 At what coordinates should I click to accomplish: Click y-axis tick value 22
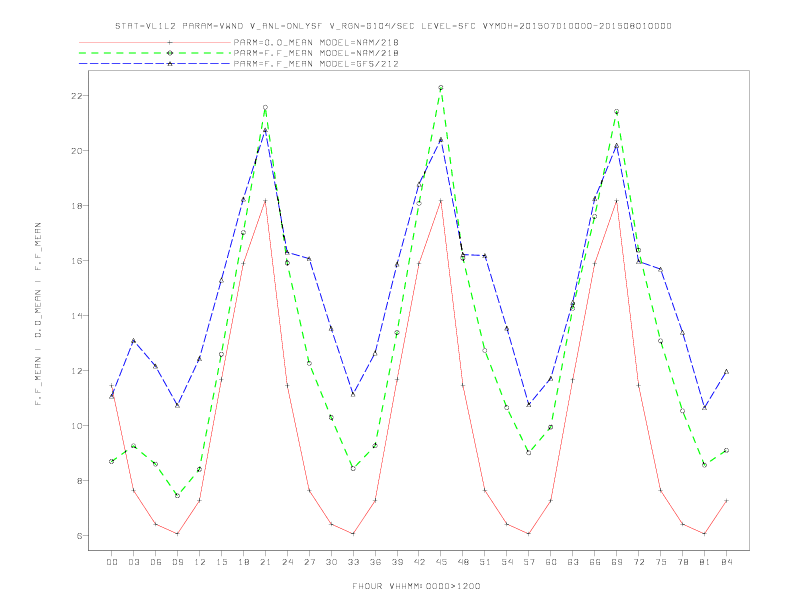(x=77, y=95)
